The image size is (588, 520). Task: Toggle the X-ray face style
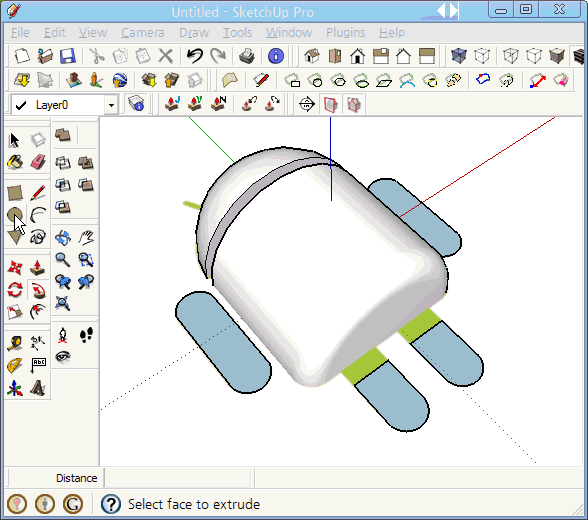pos(459,56)
